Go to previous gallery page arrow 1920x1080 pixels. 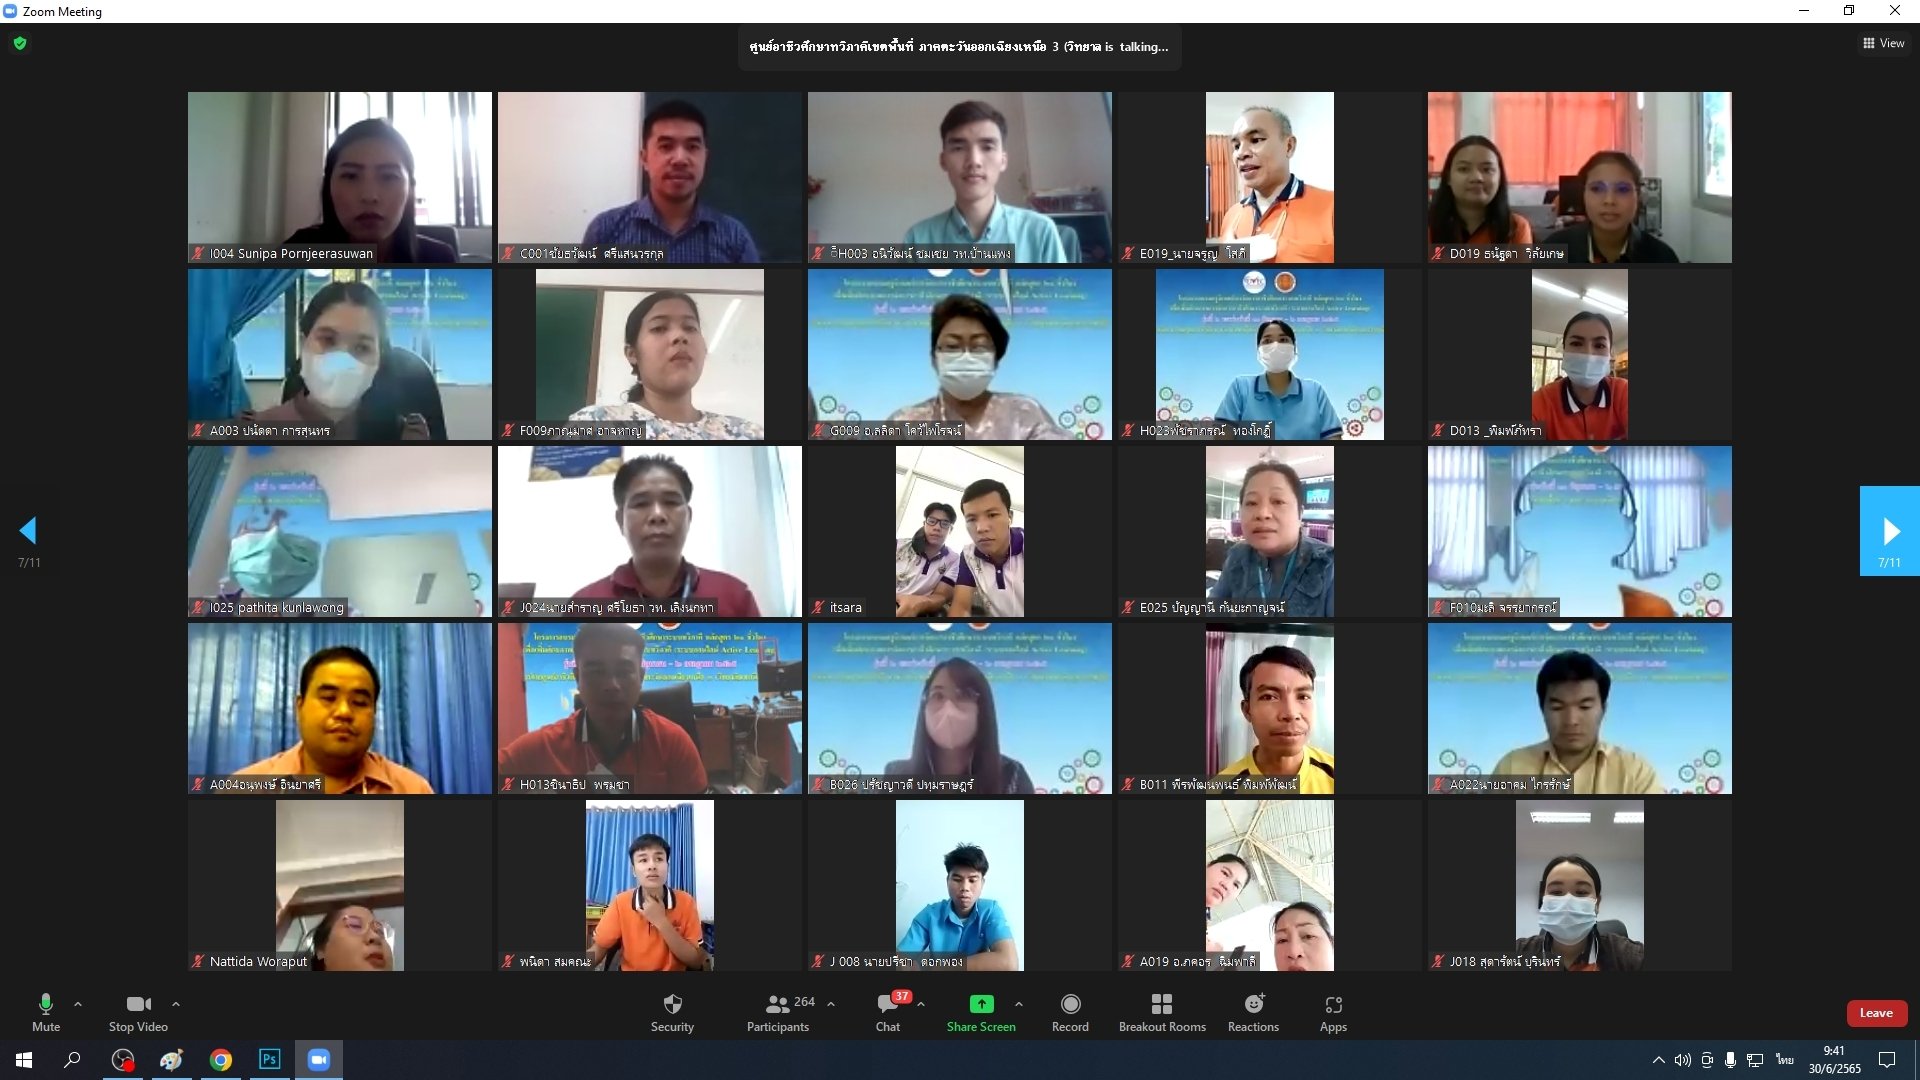point(28,531)
